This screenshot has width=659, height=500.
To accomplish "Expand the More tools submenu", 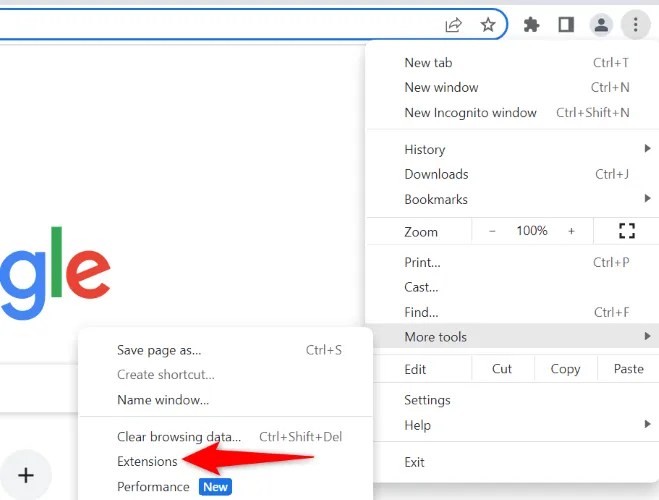I will (x=514, y=337).
